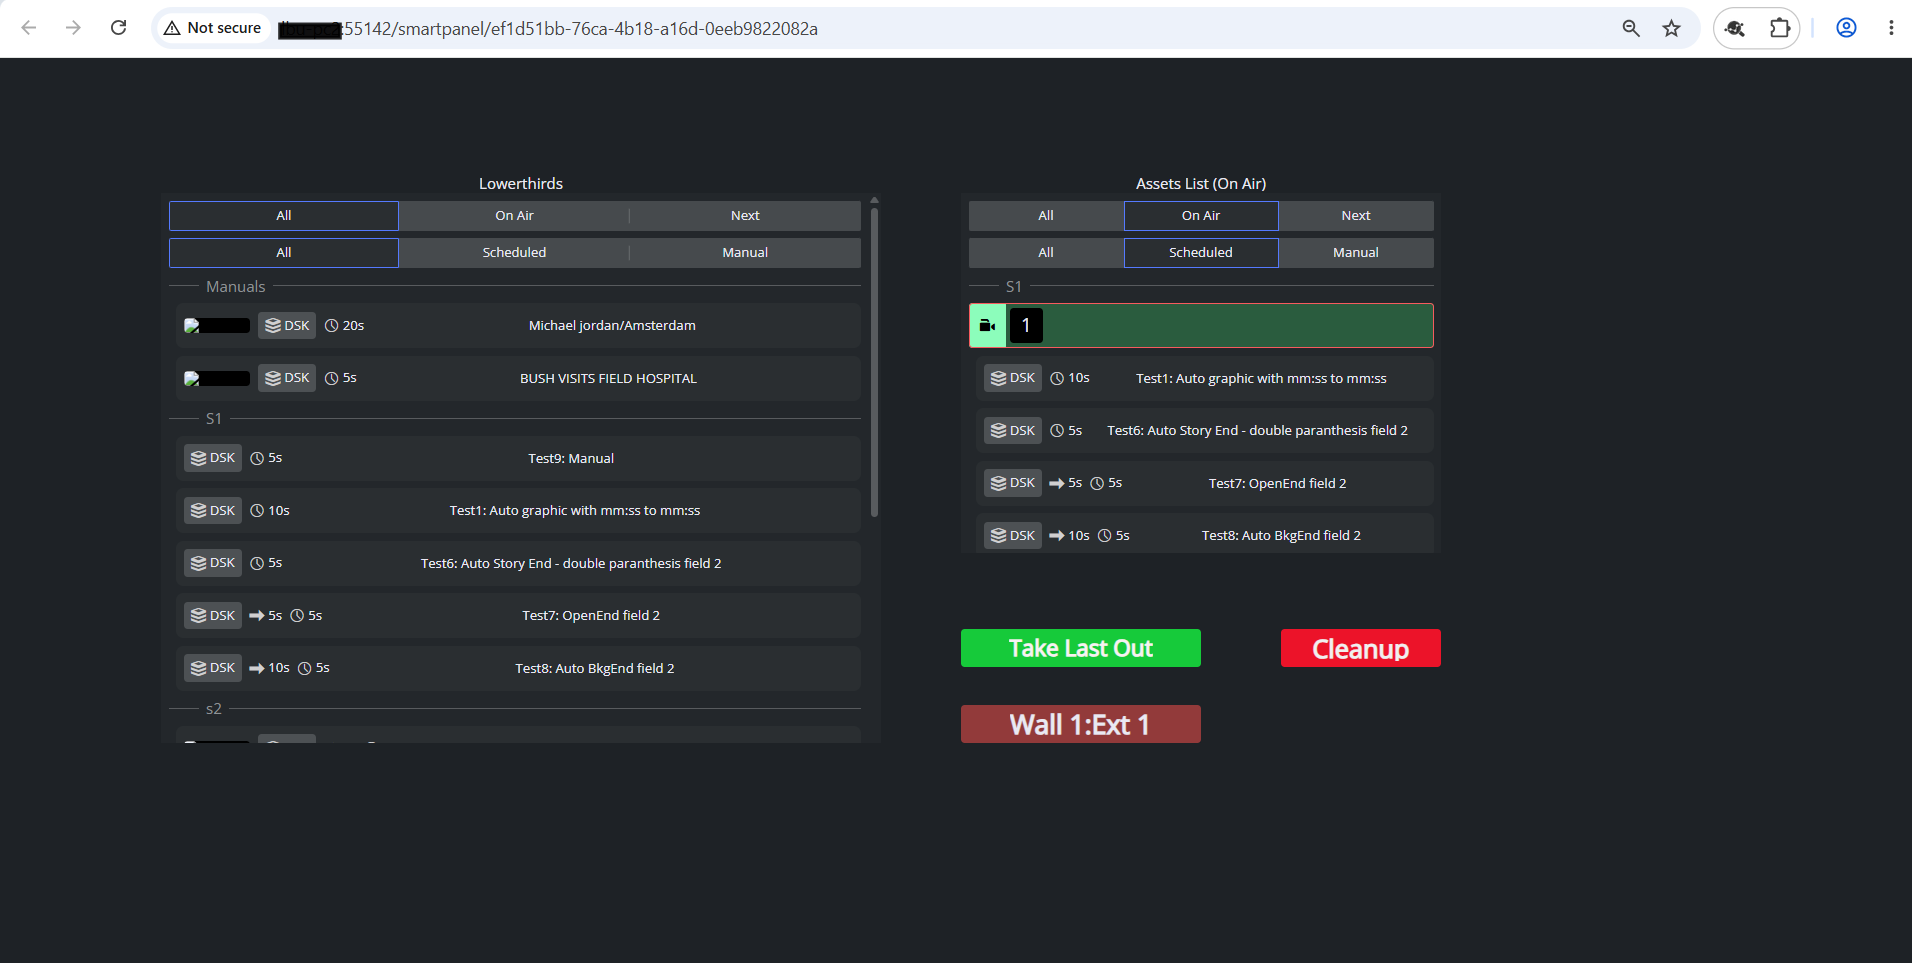Select On Air filter in Lowerthirds panel
The width and height of the screenshot is (1912, 963).
[514, 216]
